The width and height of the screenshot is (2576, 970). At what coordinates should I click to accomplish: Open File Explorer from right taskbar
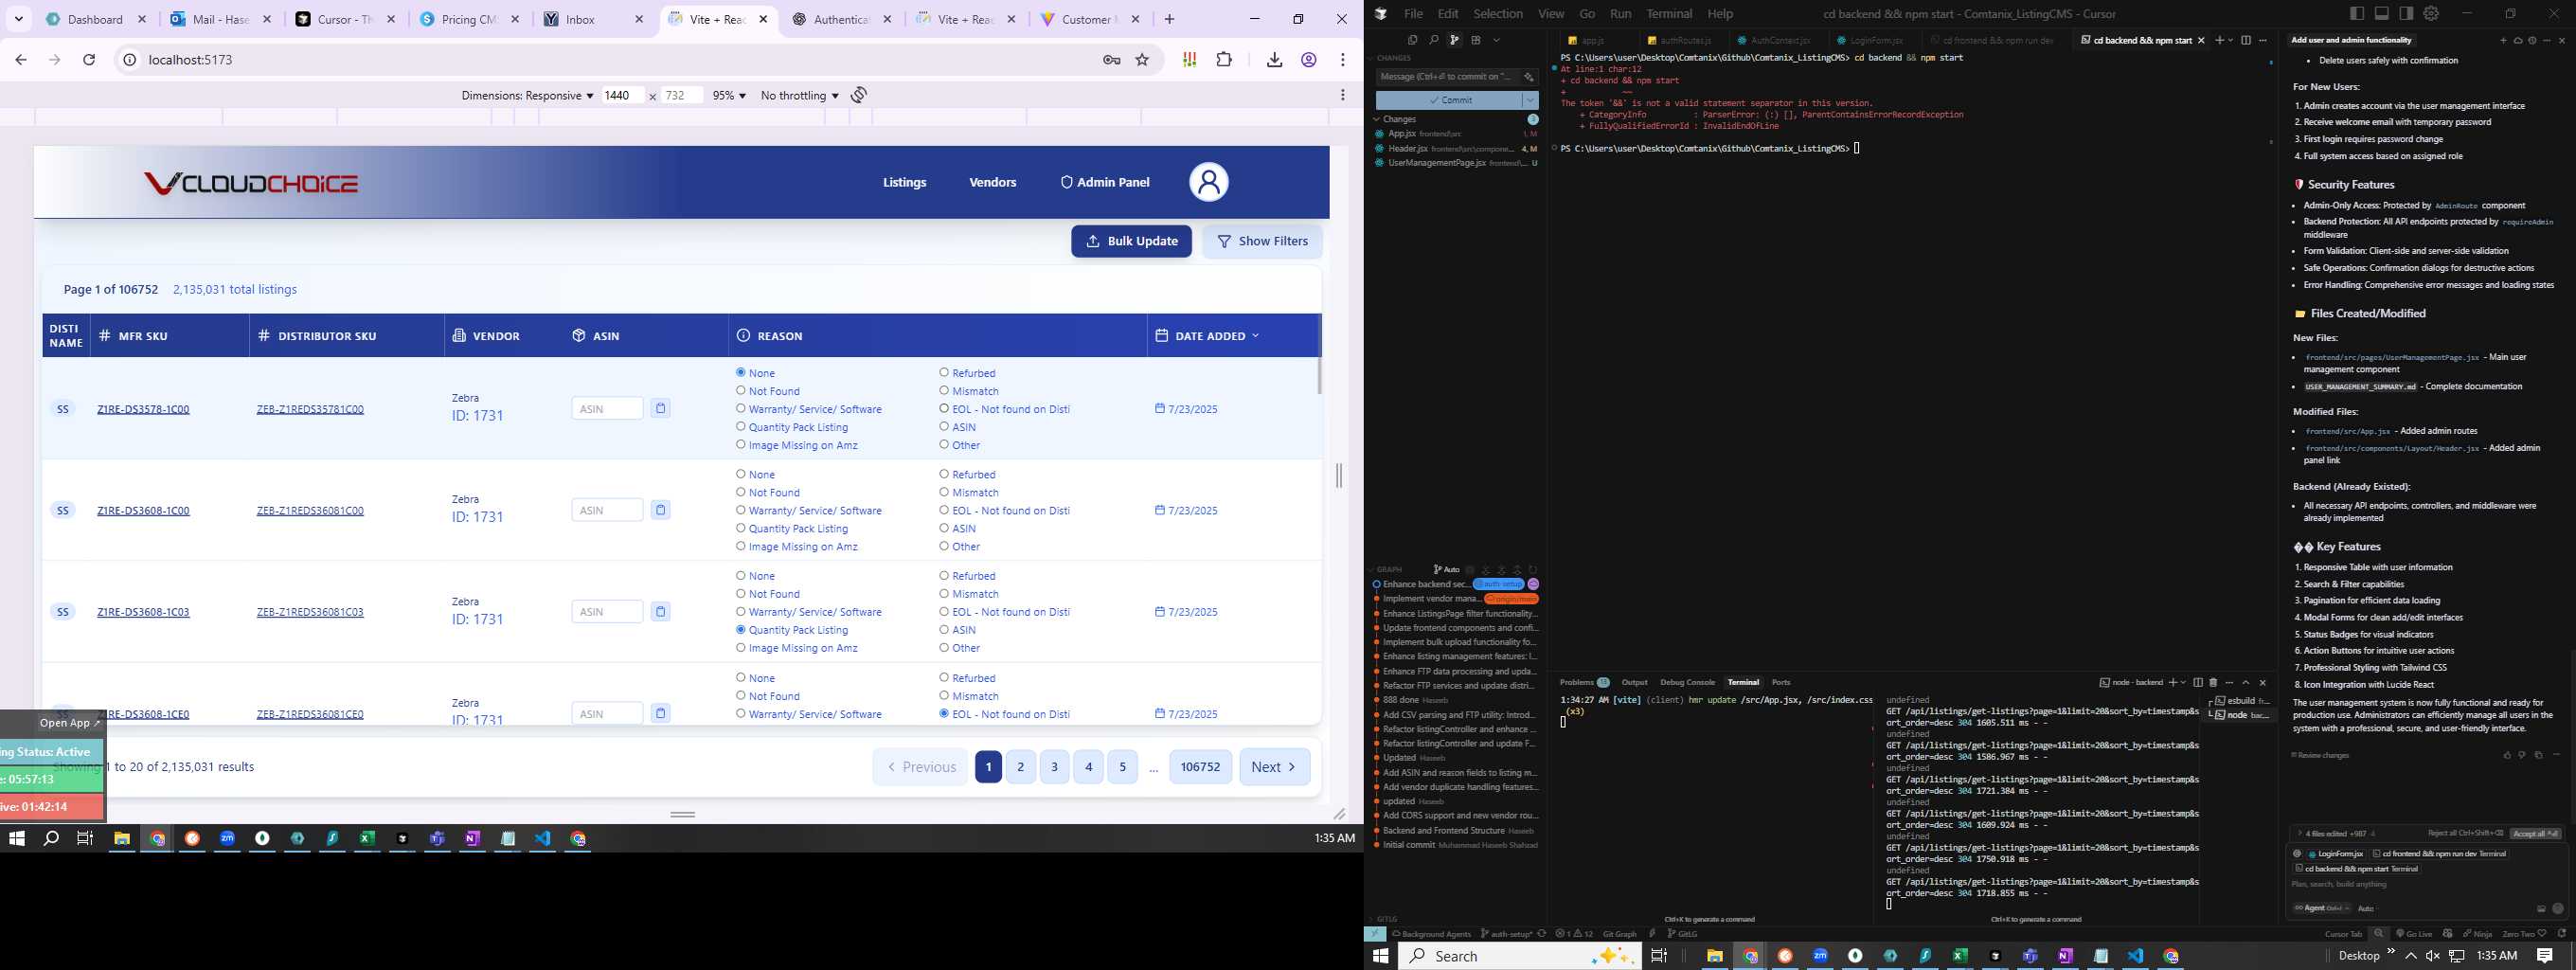[x=1714, y=956]
